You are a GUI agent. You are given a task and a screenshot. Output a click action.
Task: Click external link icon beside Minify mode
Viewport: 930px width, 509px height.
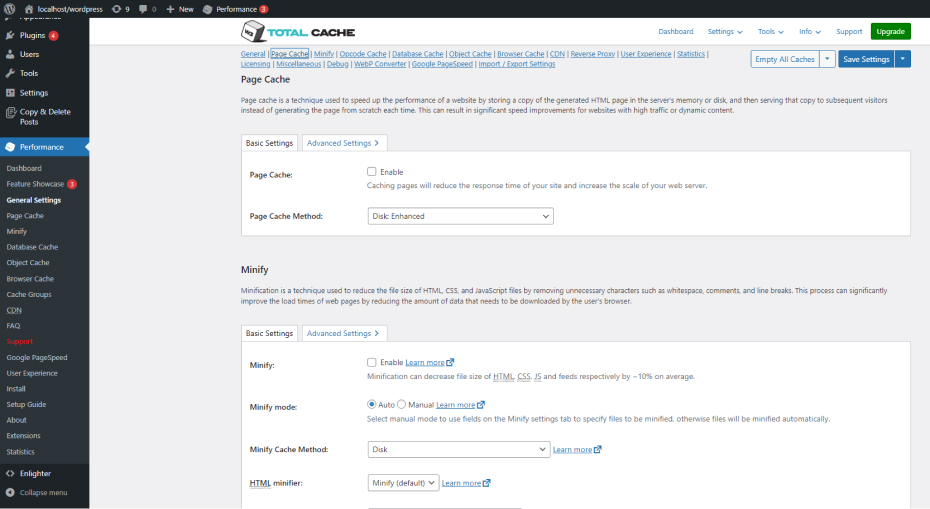click(481, 405)
